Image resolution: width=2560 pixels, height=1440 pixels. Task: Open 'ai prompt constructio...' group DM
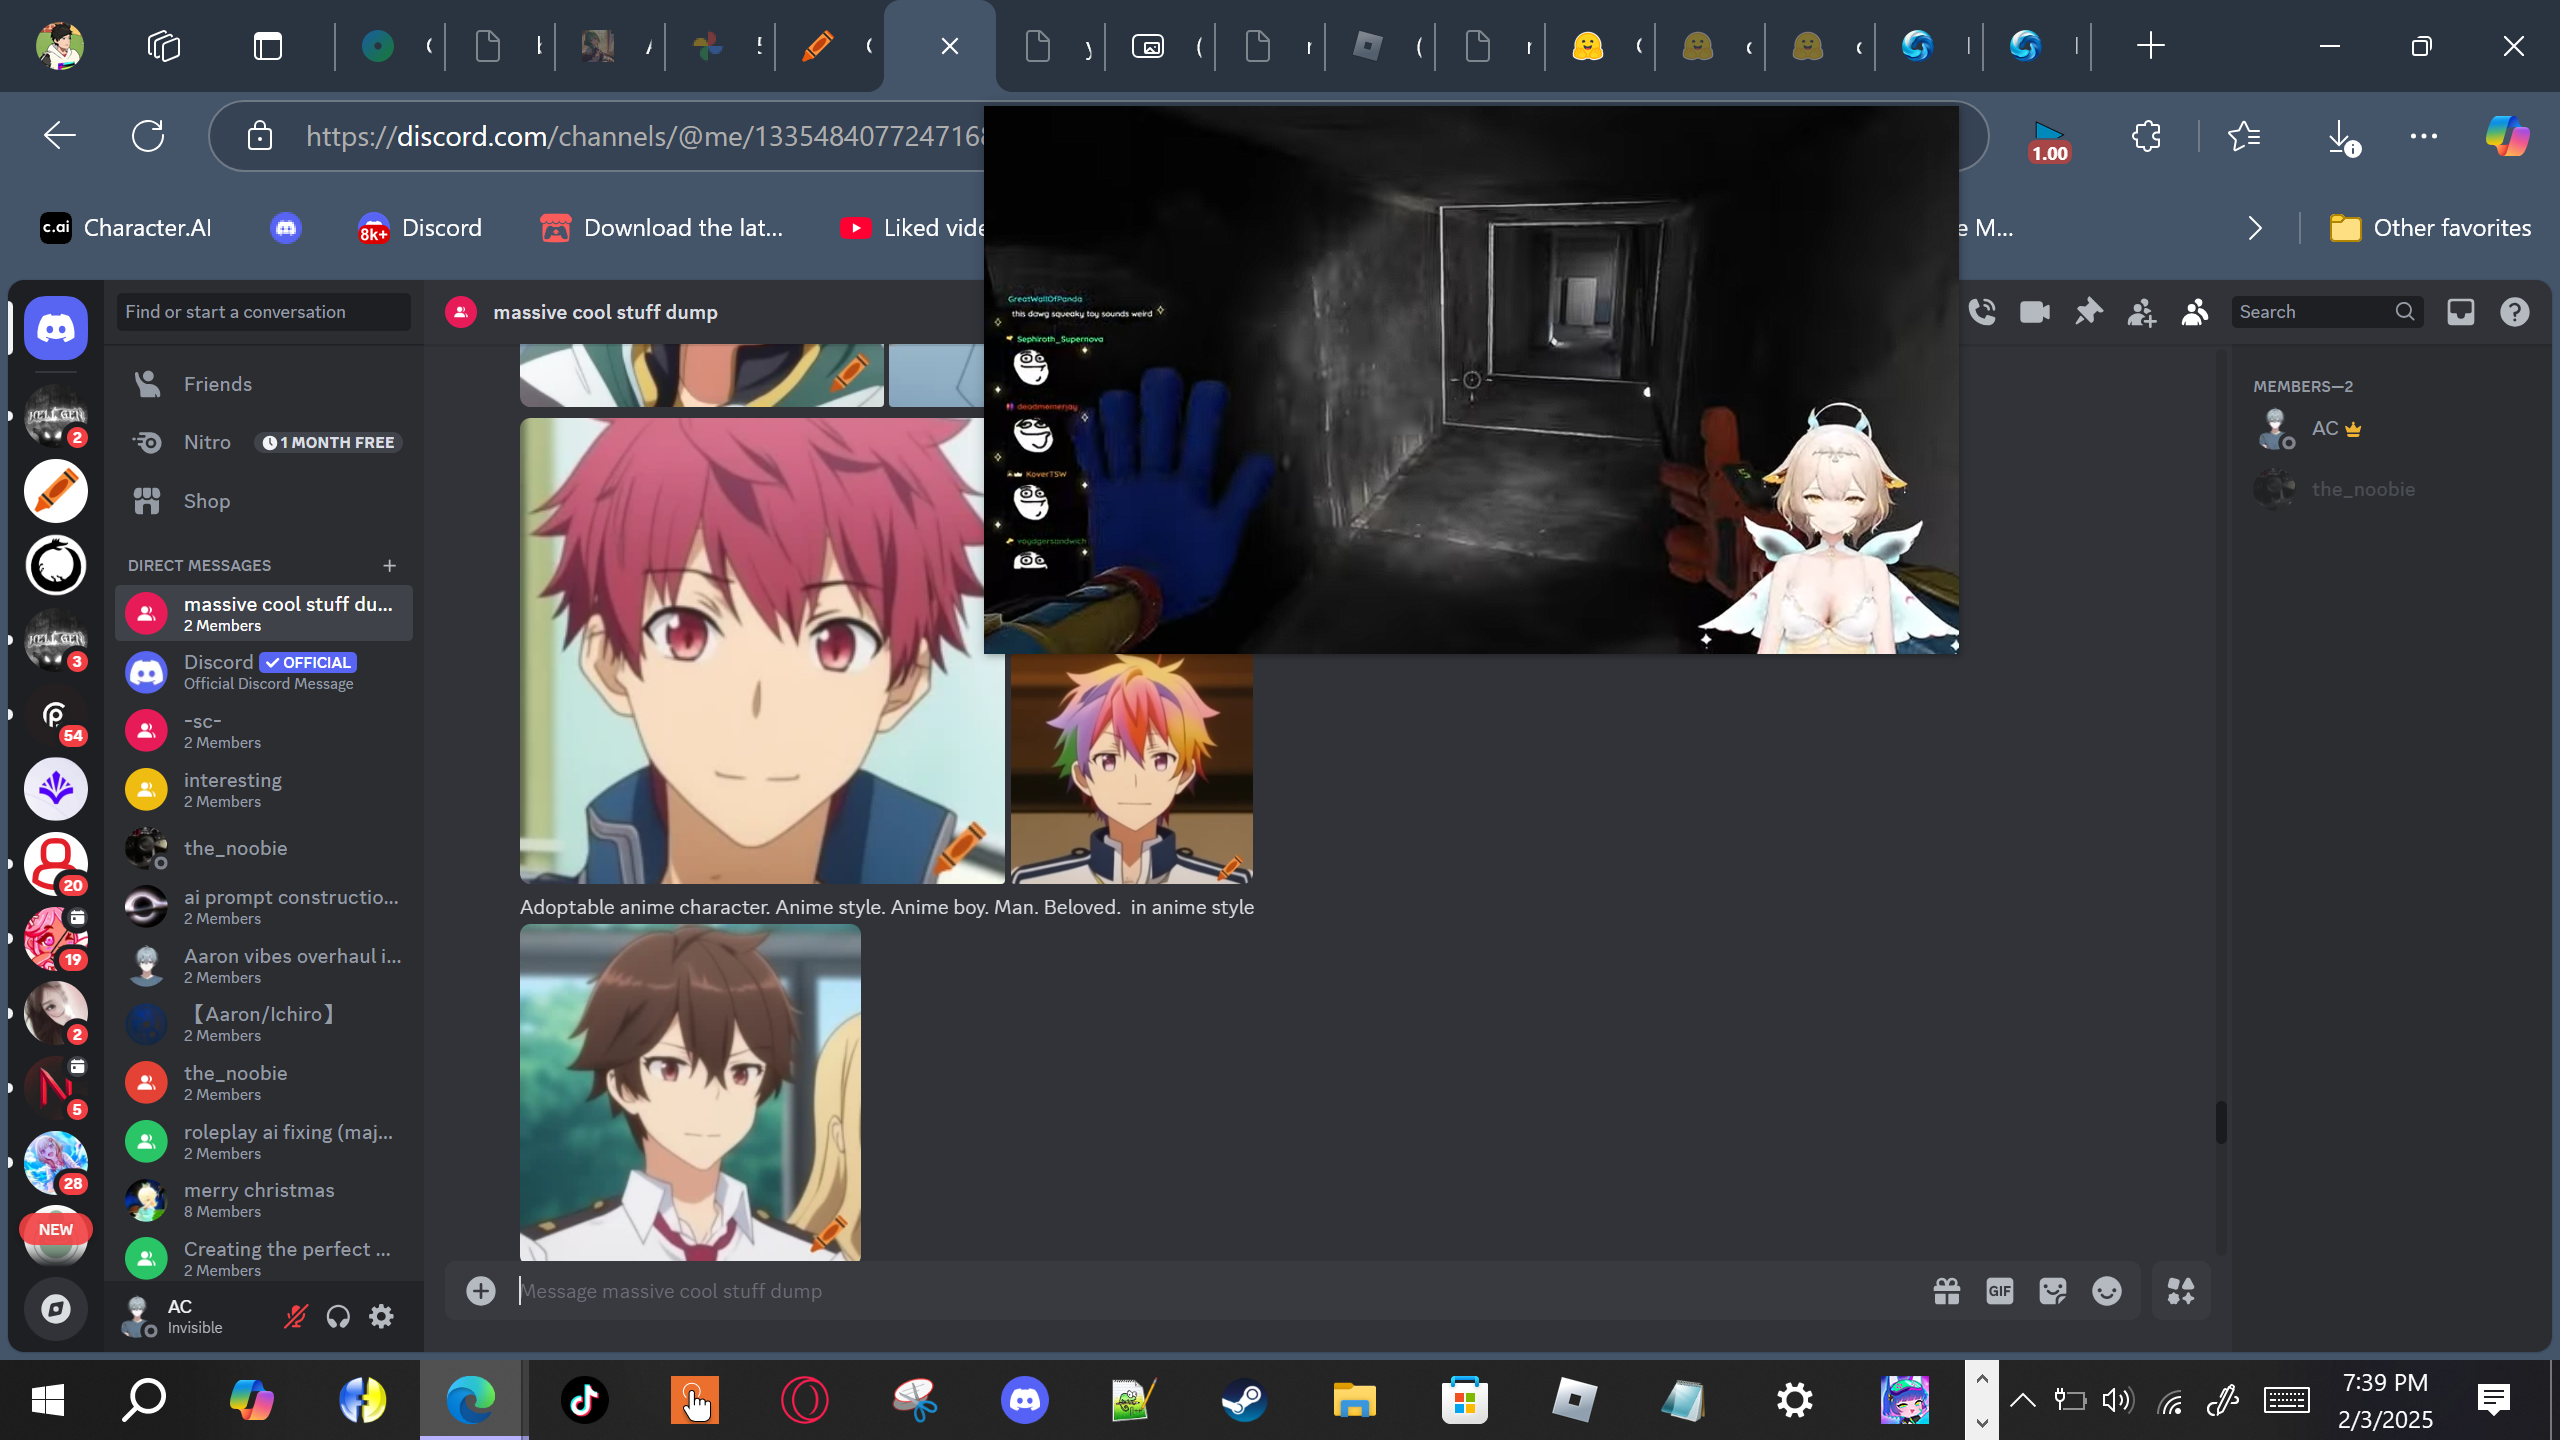264,907
